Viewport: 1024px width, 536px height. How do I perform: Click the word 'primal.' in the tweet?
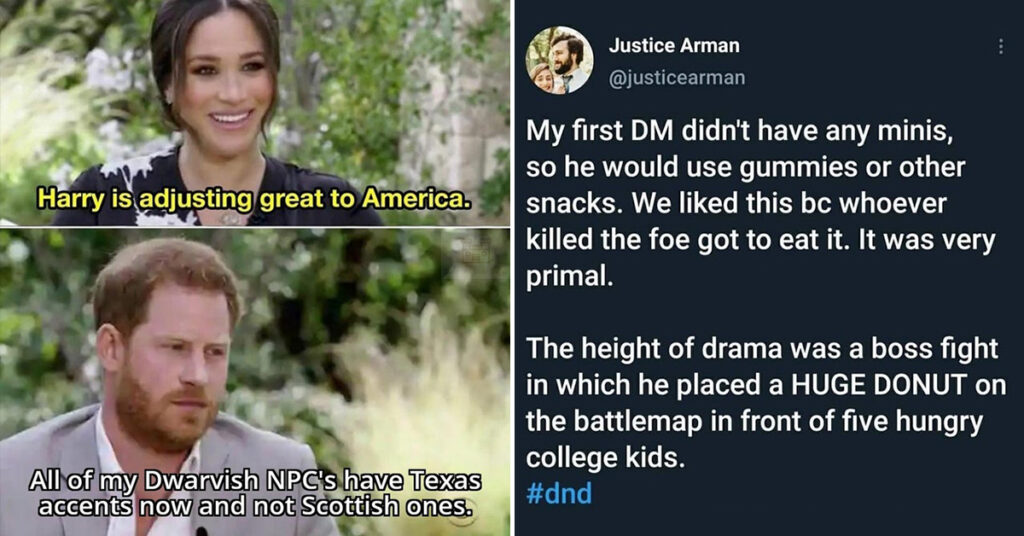[x=569, y=277]
